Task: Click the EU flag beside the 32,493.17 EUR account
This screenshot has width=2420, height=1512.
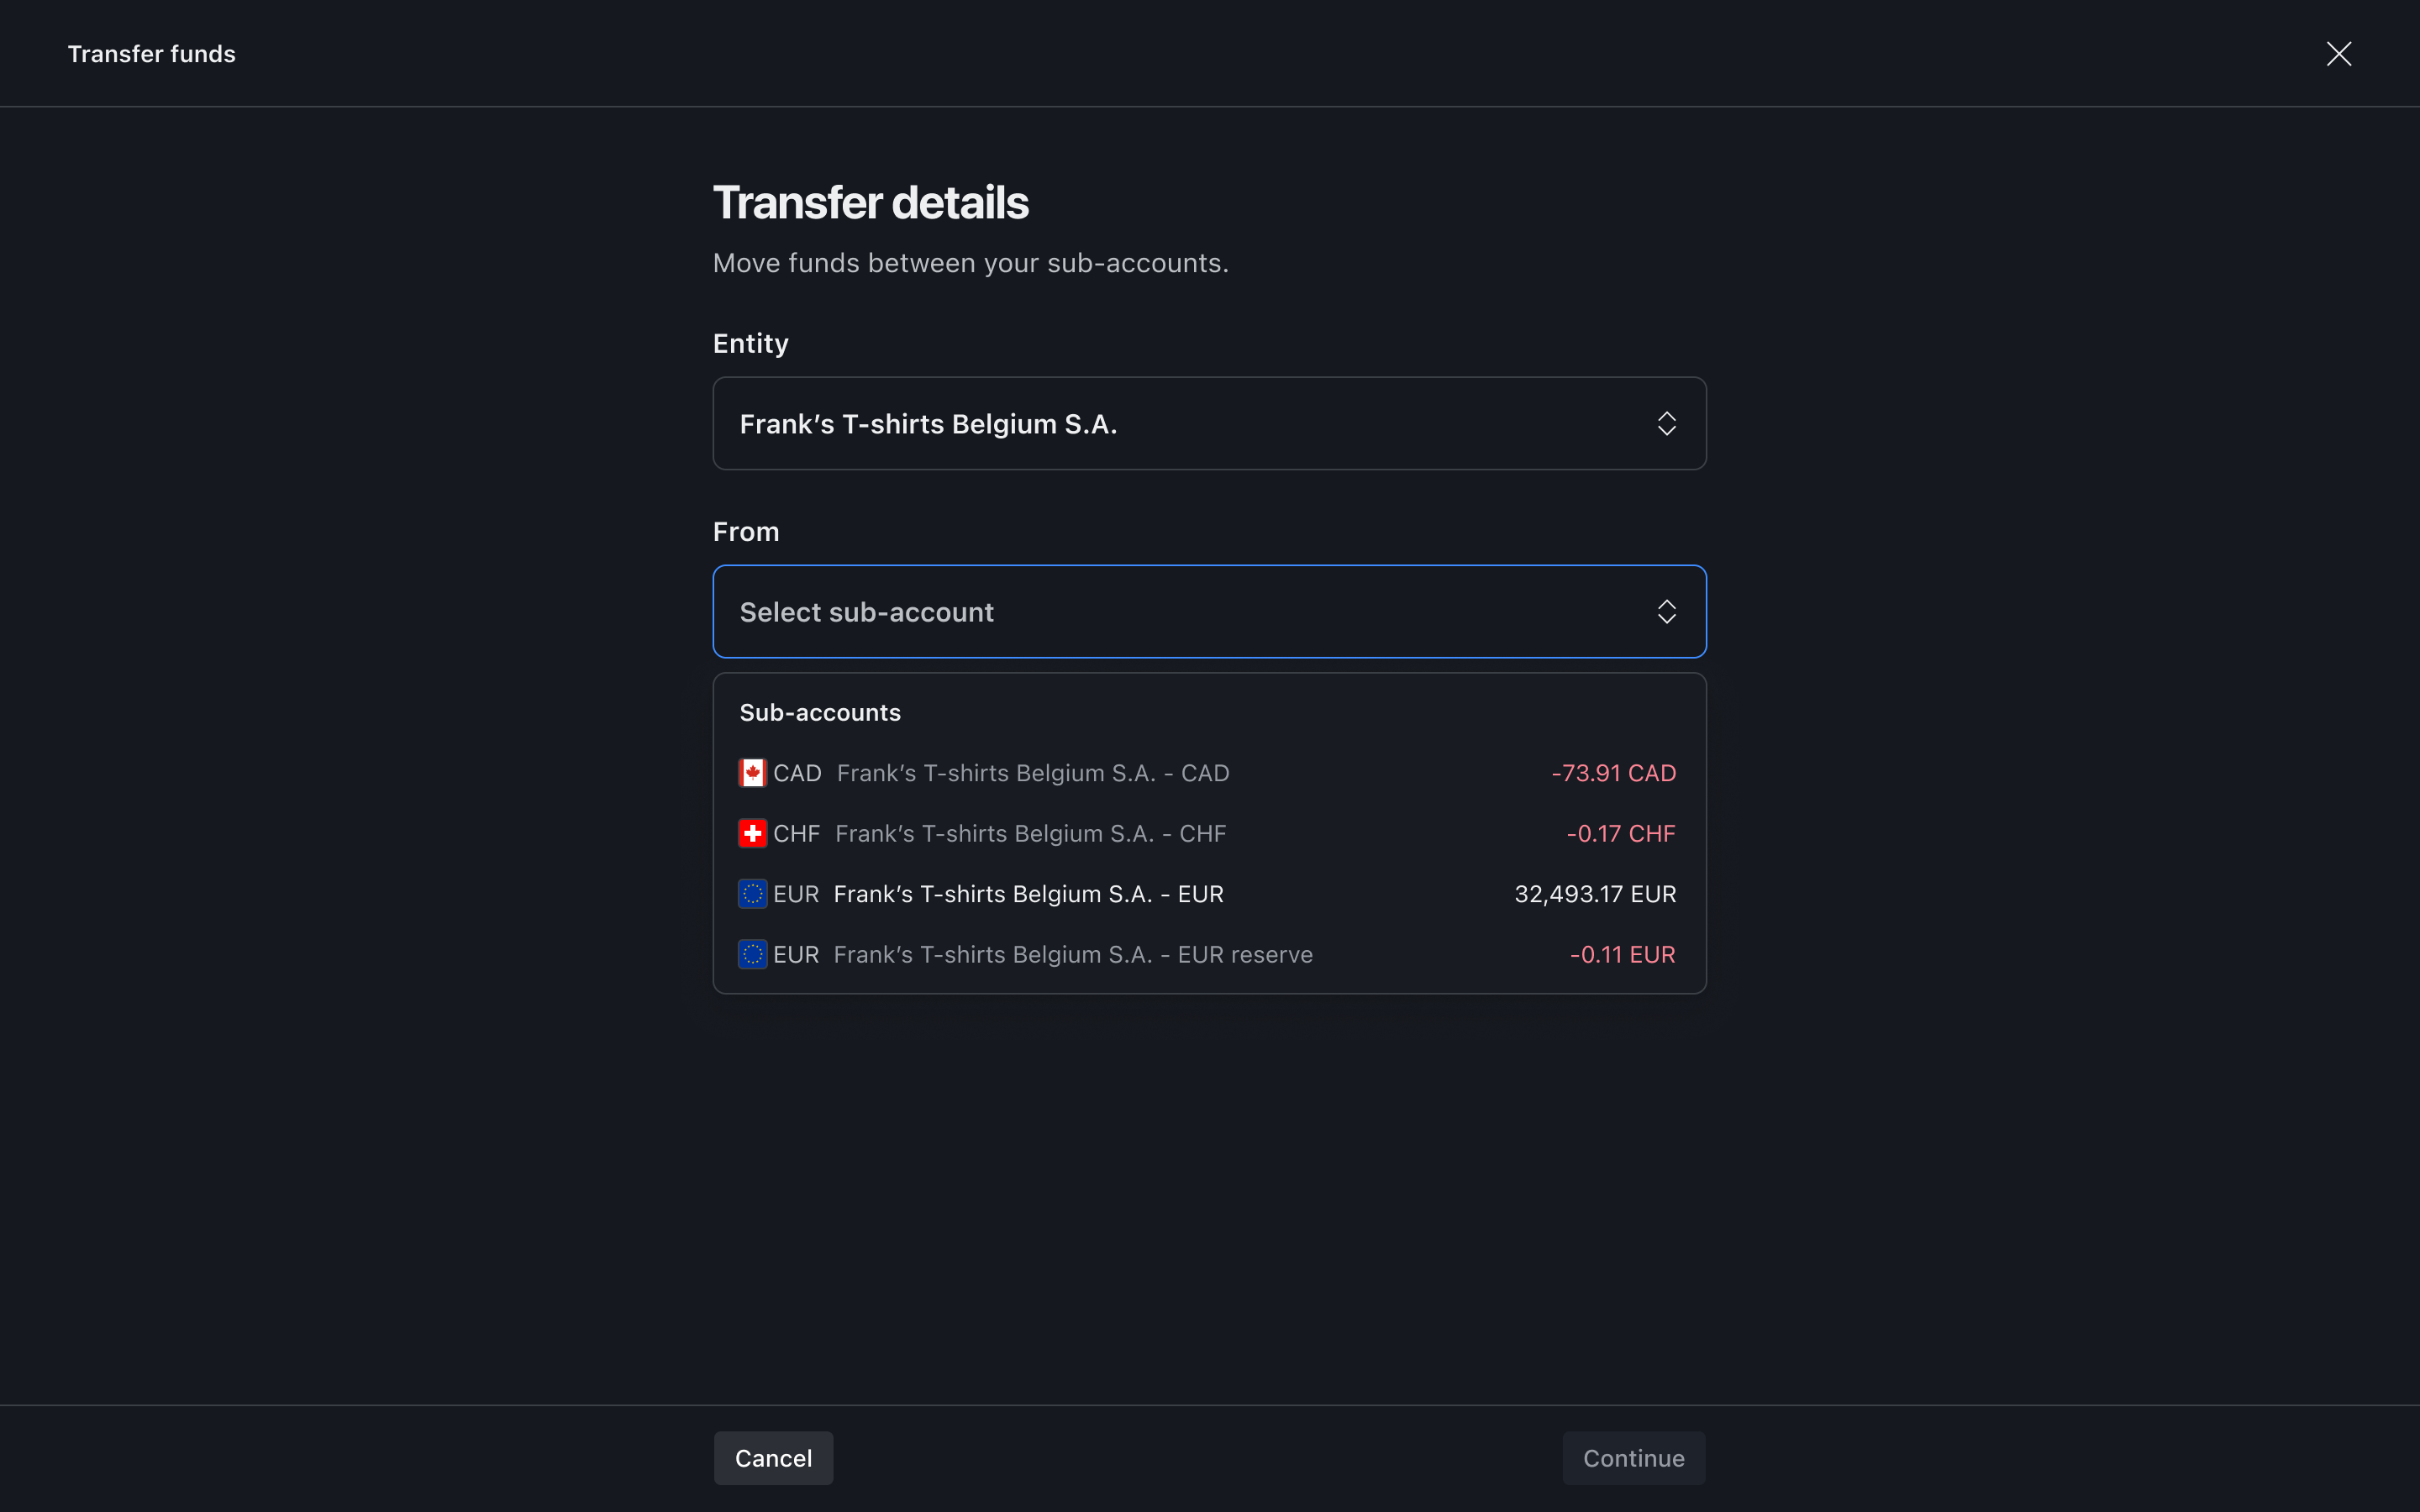Action: (x=752, y=894)
